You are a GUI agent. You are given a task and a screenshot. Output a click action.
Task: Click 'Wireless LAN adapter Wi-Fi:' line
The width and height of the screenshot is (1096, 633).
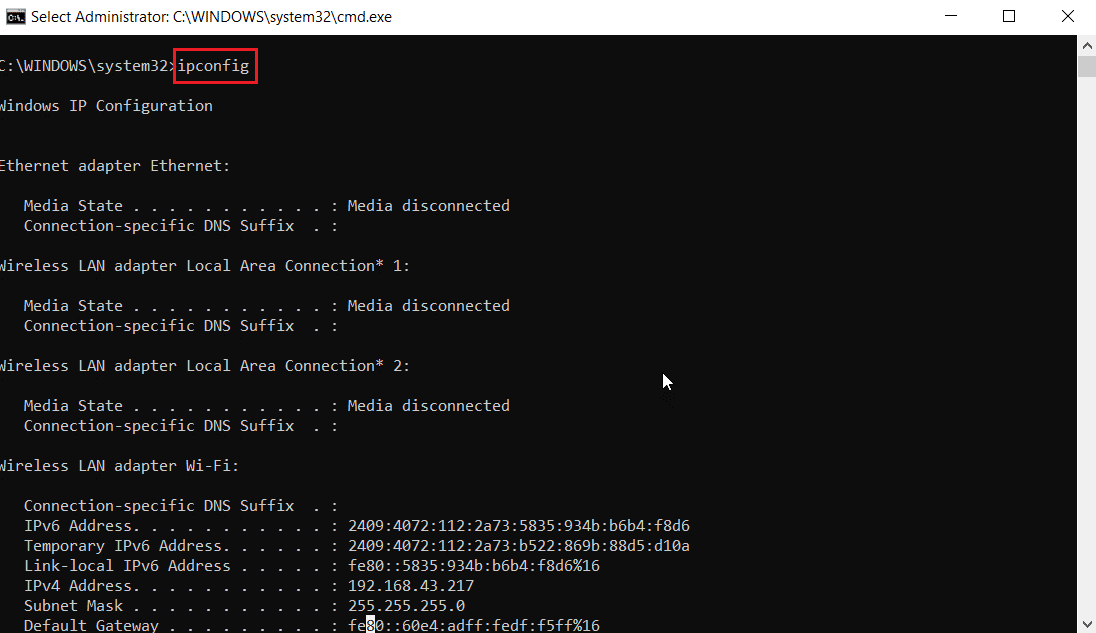[119, 465]
